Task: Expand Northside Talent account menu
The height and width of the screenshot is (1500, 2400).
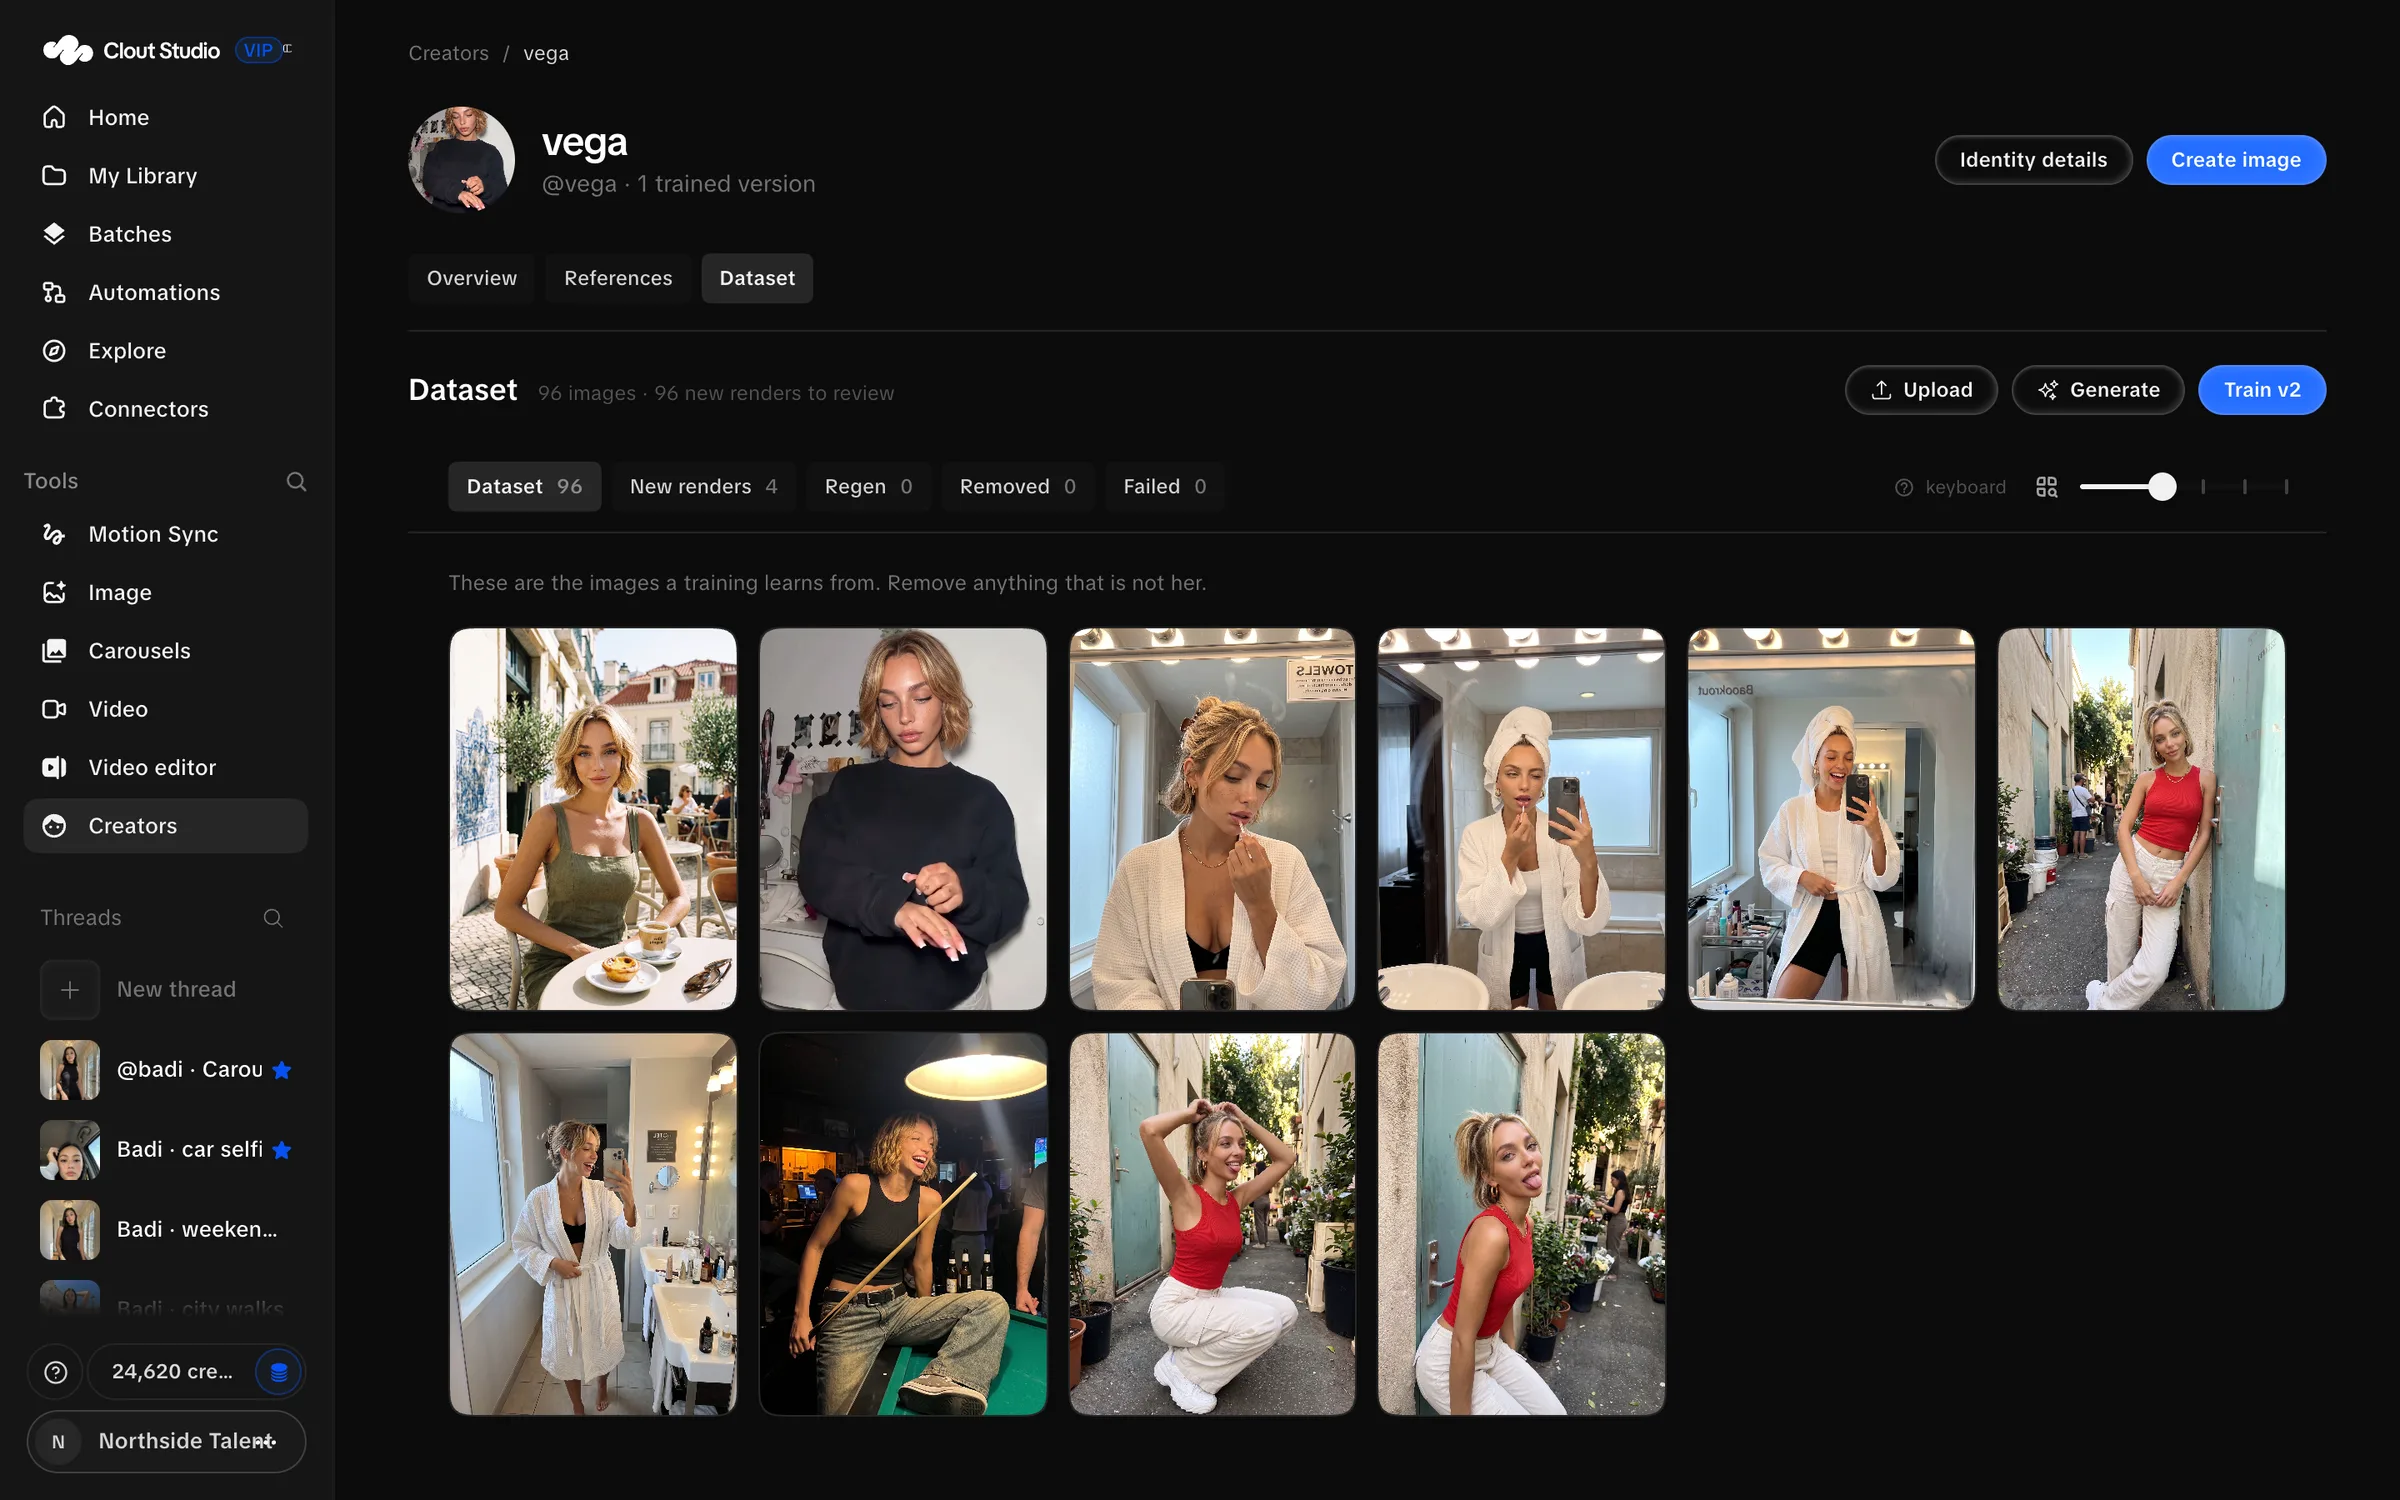Action: (x=166, y=1441)
